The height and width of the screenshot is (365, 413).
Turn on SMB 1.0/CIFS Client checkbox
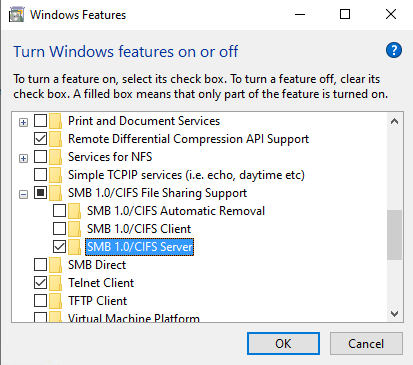tap(59, 229)
